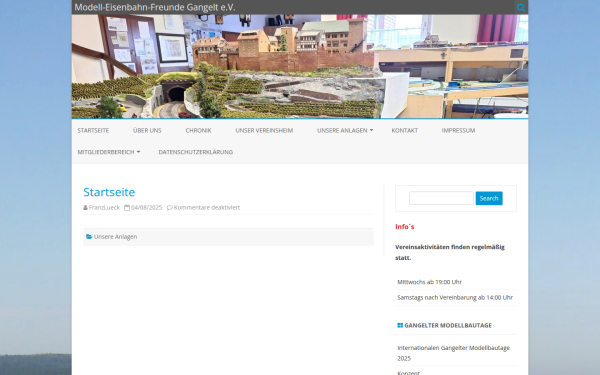
Task: Select text Mittwochs ab 19:00 Uhr
Action: (429, 282)
